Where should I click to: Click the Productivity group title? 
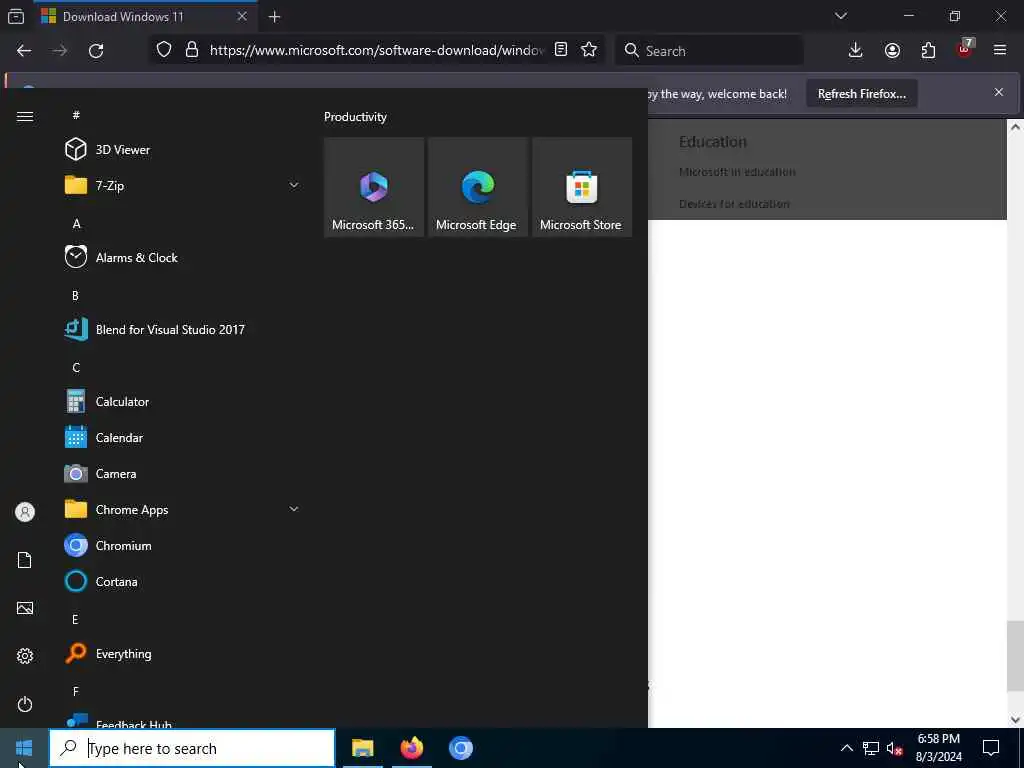(355, 117)
